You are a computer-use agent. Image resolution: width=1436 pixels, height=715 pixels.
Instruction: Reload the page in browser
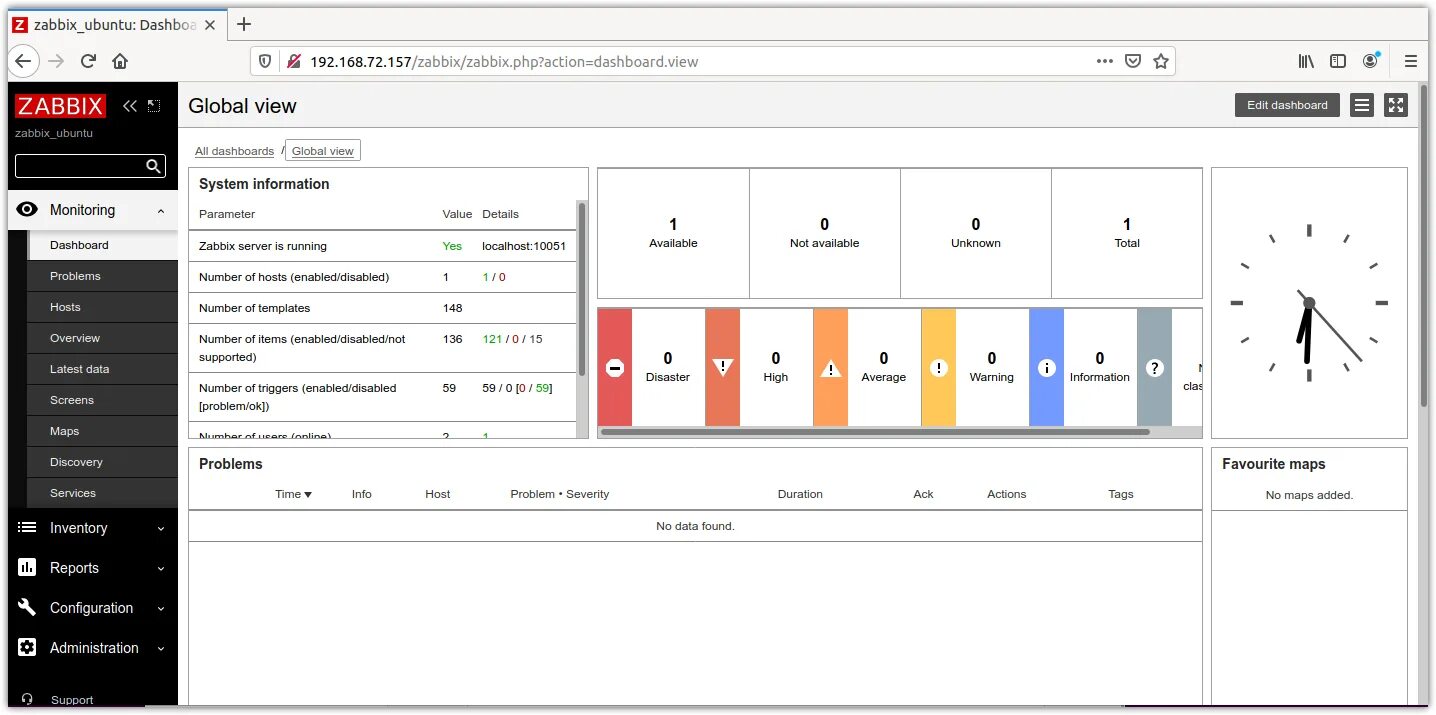coord(88,61)
